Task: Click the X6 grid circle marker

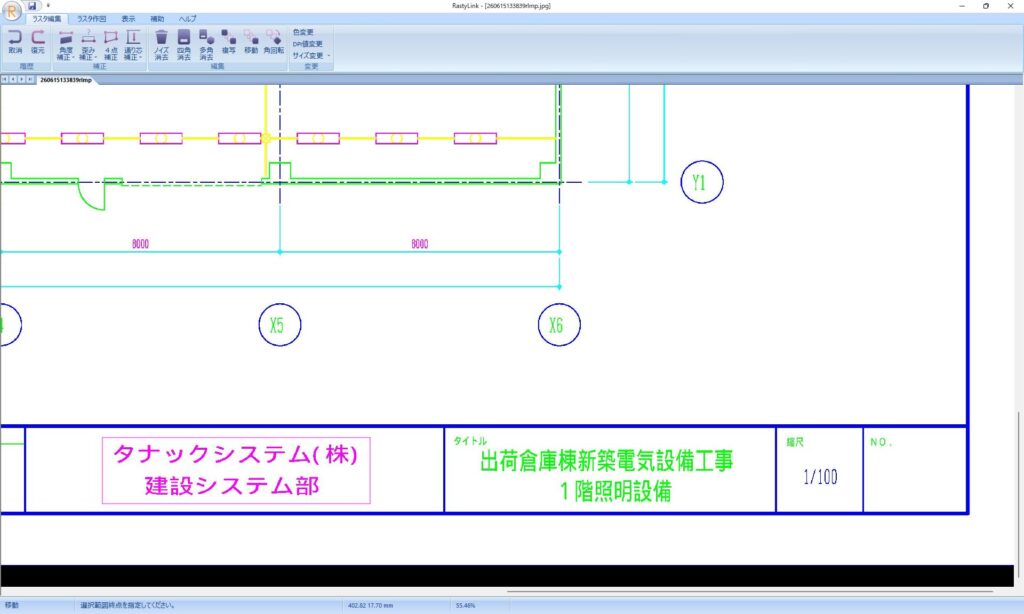Action: (559, 325)
